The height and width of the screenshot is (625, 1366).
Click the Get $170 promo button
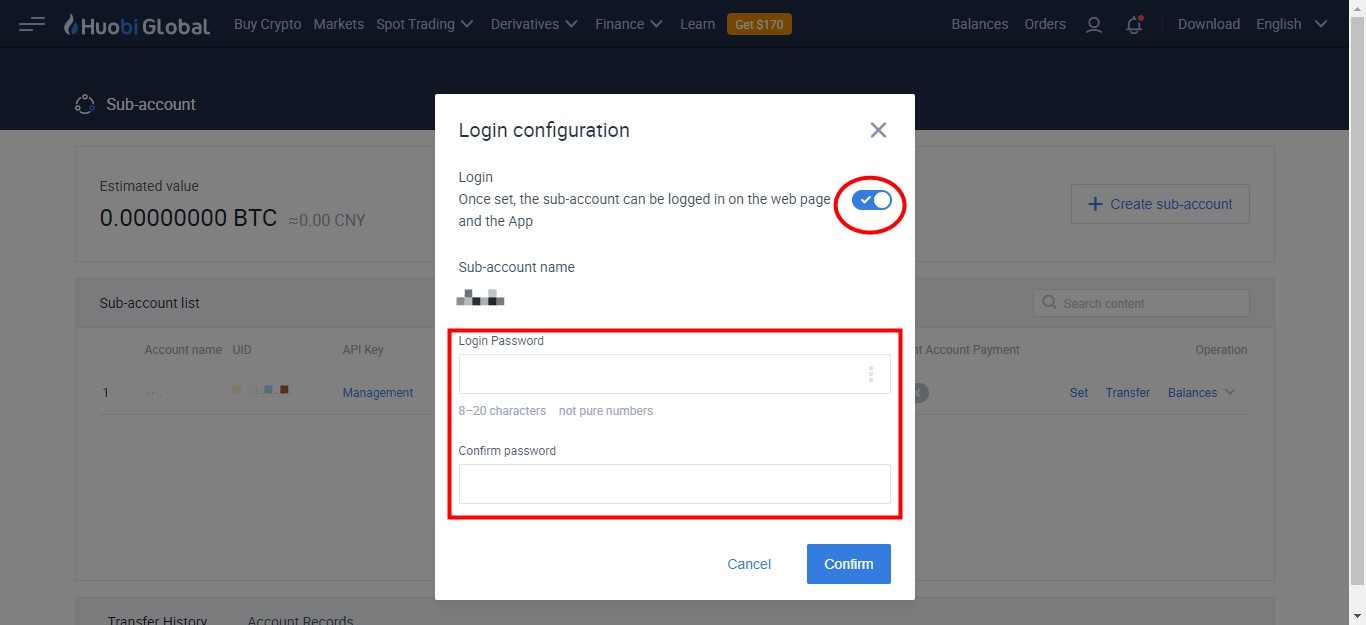[x=759, y=24]
